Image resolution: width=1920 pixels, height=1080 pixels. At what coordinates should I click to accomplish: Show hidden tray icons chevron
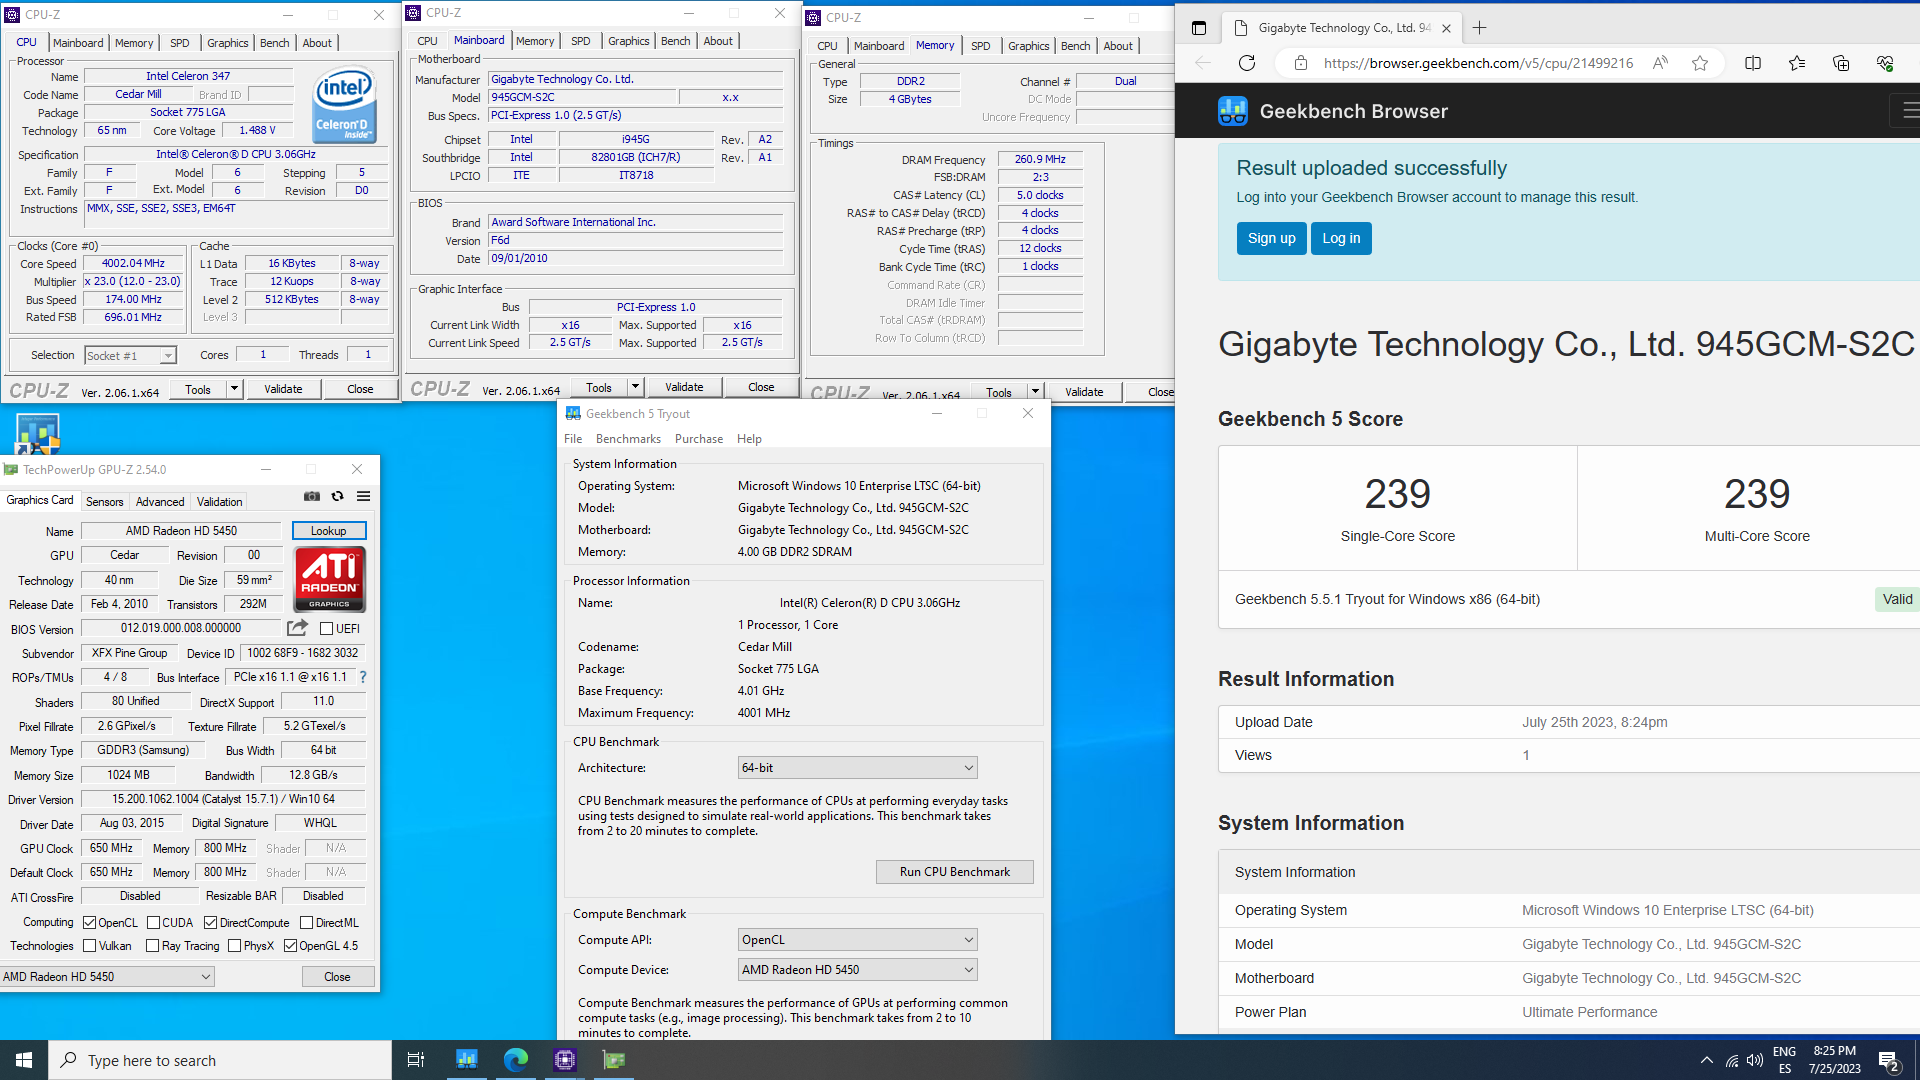pos(1706,1061)
